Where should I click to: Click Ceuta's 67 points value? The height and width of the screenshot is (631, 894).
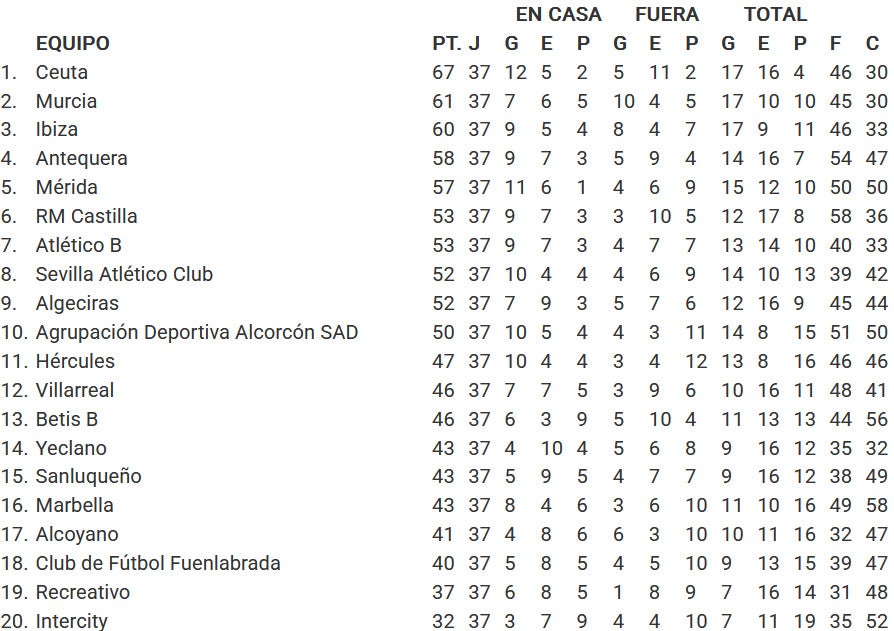[x=443, y=72]
